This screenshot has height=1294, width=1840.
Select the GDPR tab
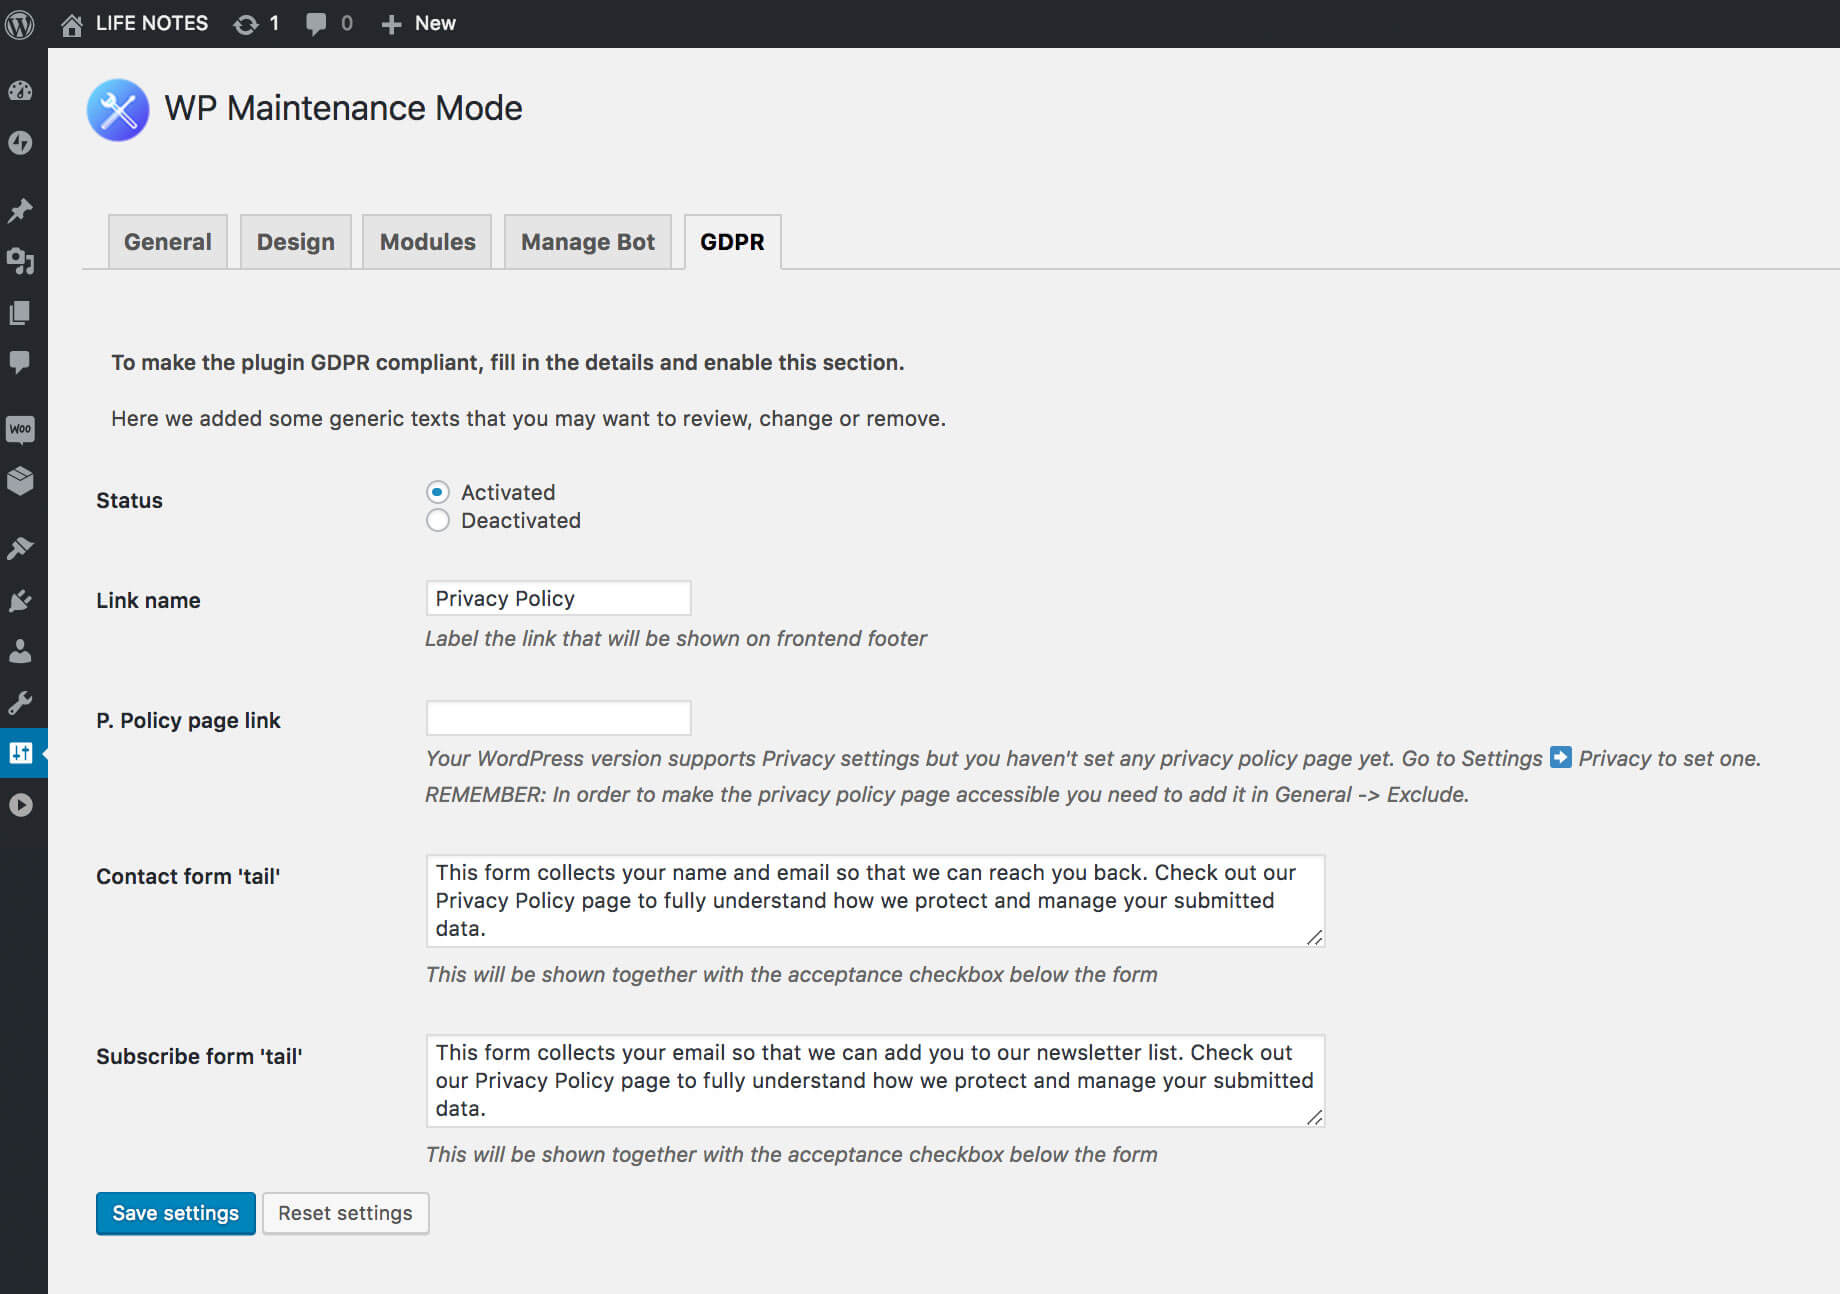pos(732,242)
